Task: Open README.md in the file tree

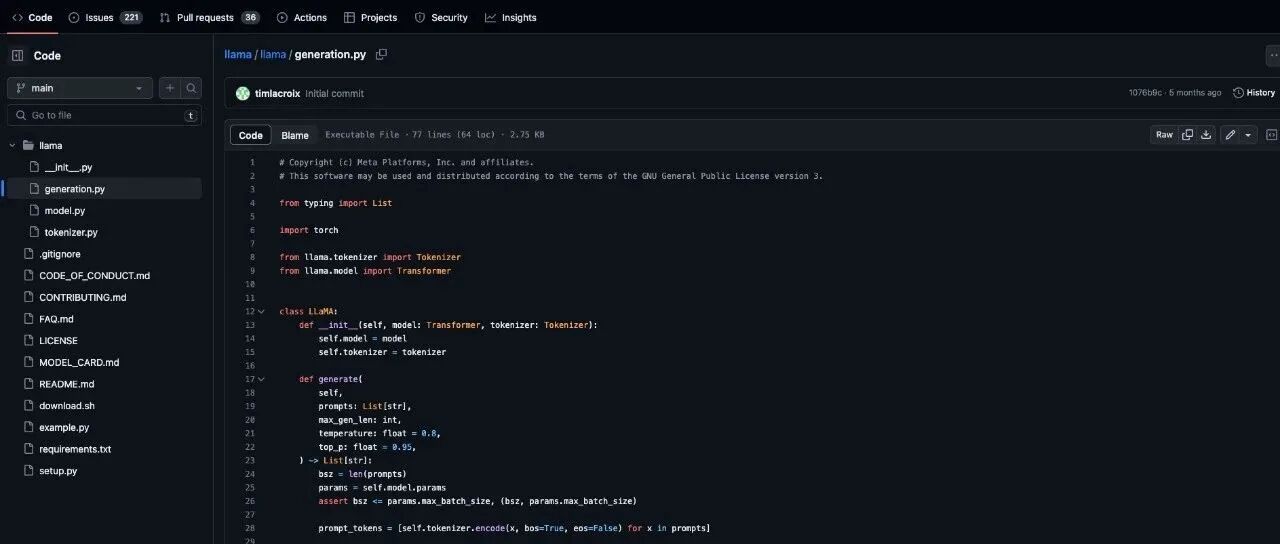Action: 66,384
